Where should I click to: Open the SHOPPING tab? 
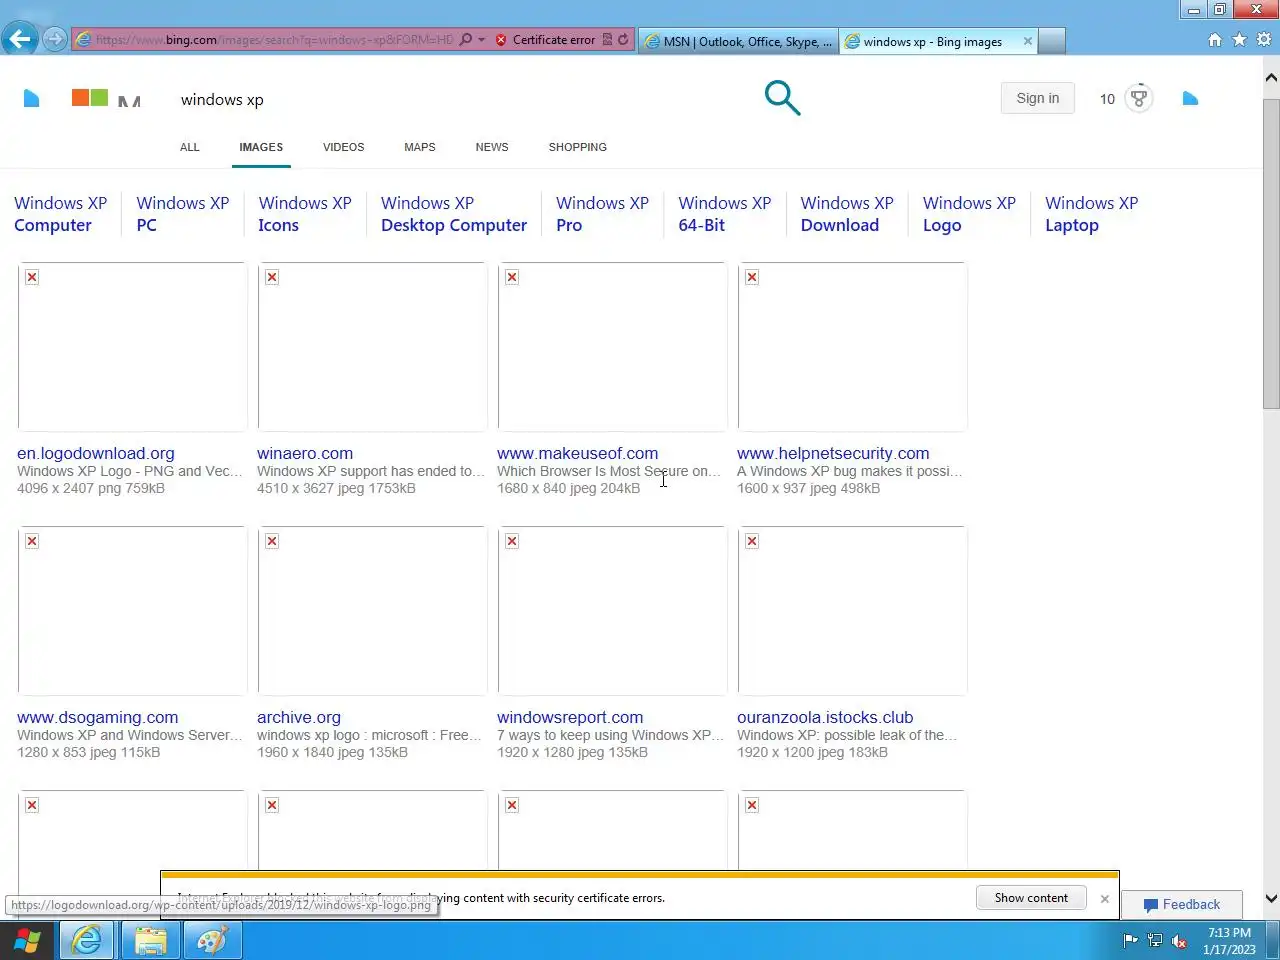[578, 147]
